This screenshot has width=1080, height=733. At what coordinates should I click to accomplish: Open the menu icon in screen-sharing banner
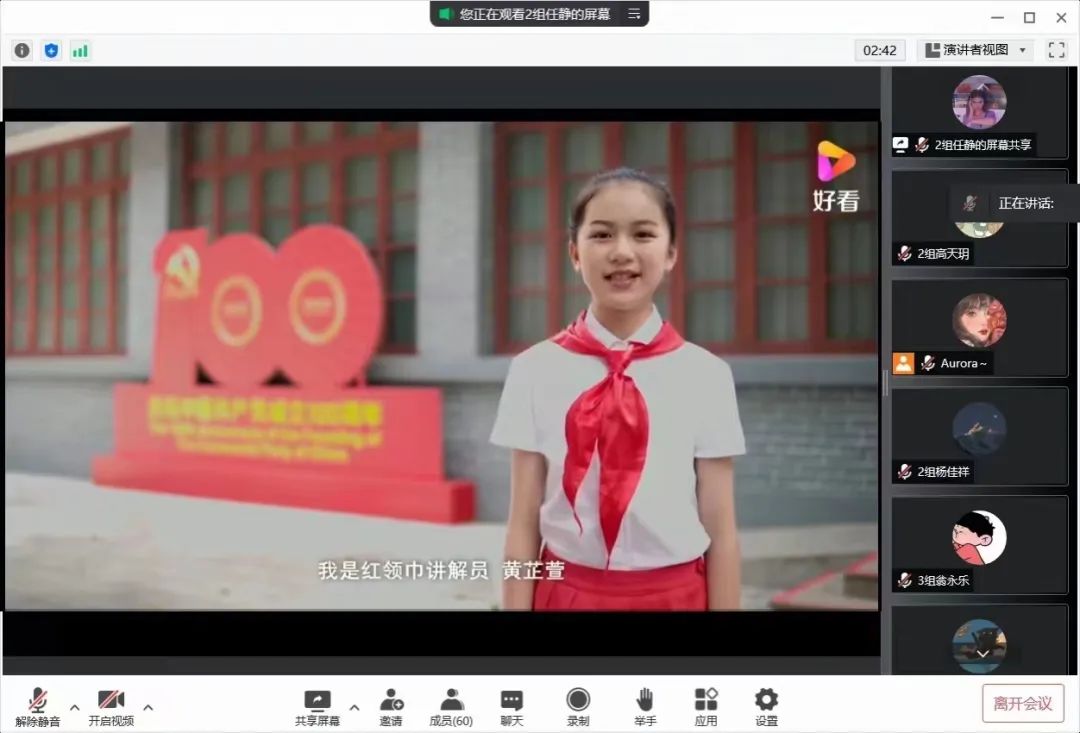pyautogui.click(x=634, y=14)
